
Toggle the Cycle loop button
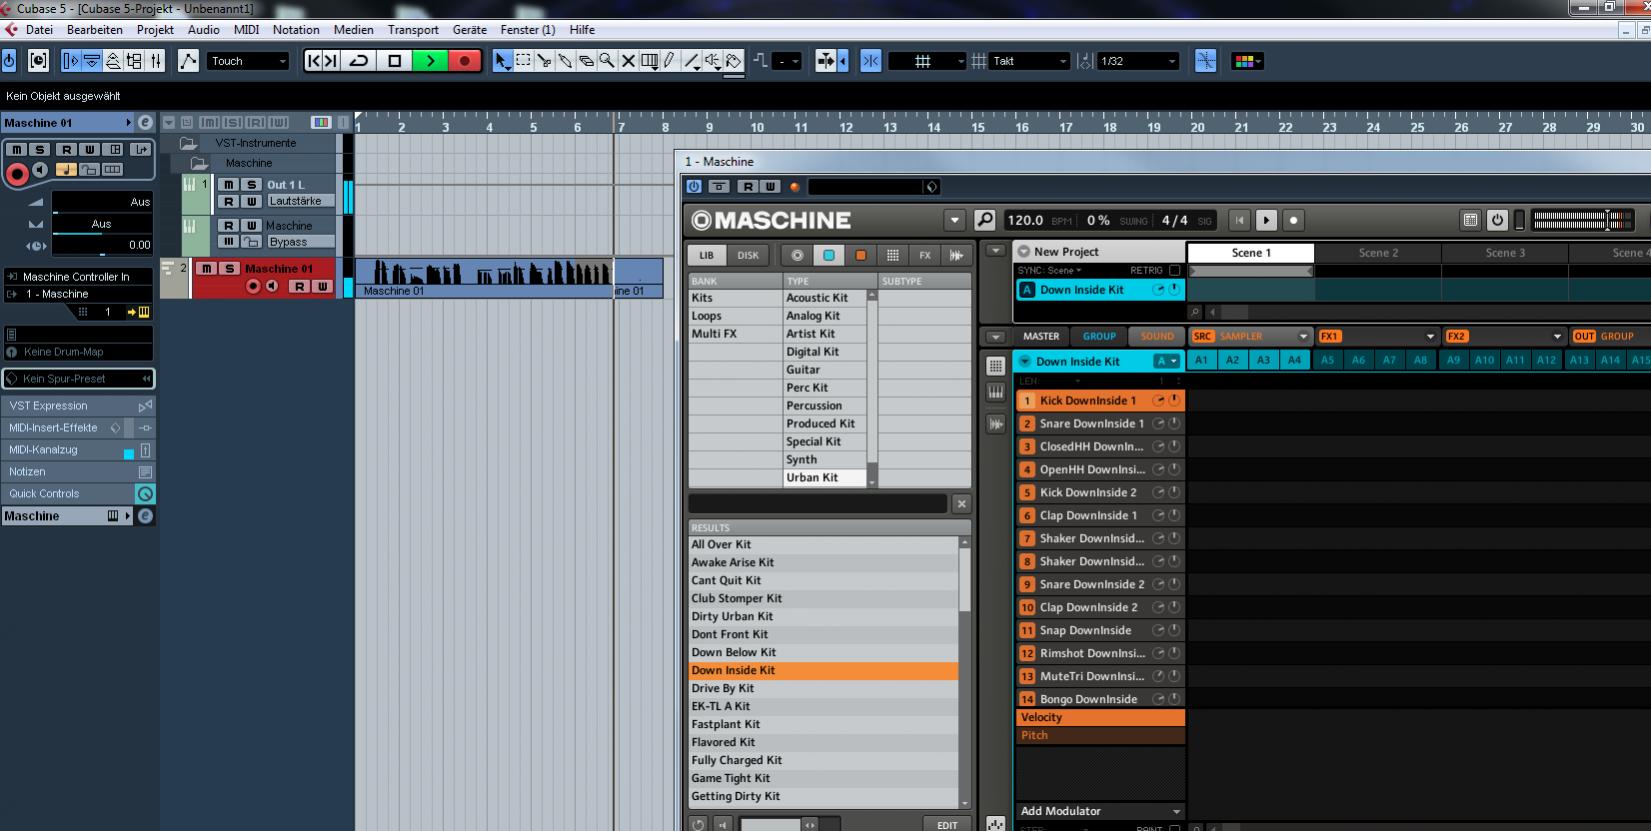(x=358, y=61)
